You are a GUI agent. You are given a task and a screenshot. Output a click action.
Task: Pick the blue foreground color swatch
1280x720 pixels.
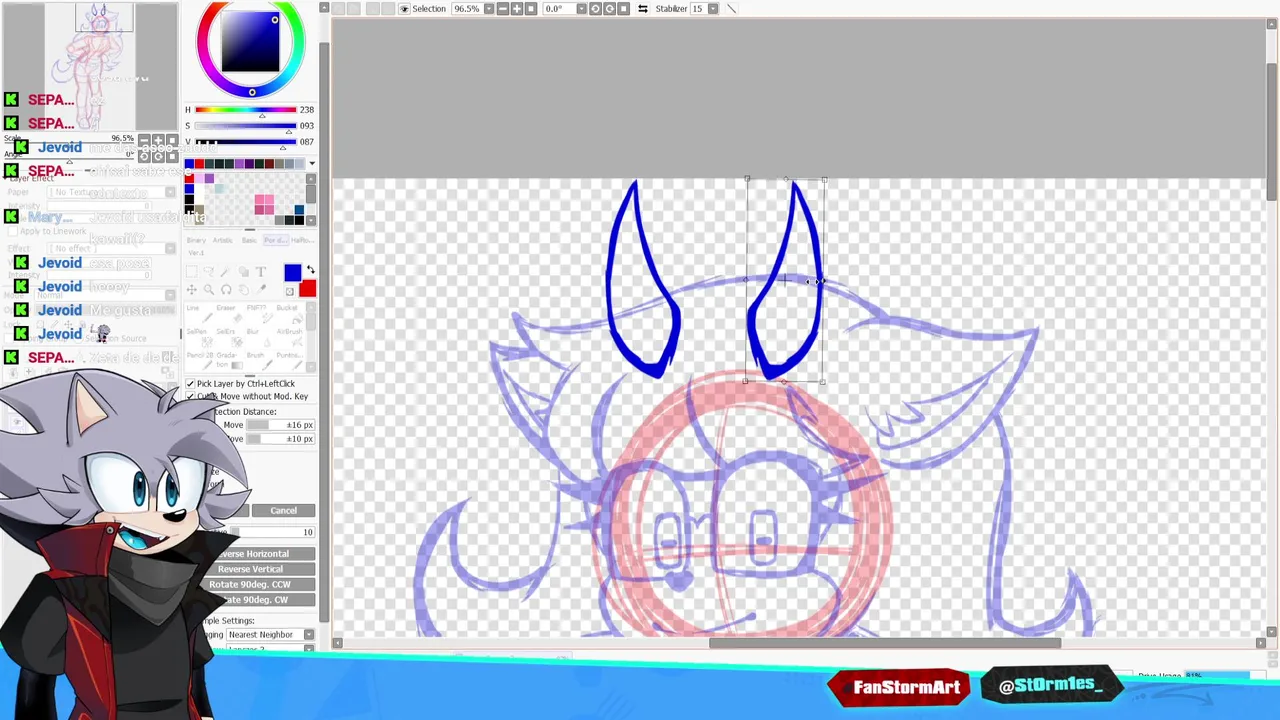(292, 272)
